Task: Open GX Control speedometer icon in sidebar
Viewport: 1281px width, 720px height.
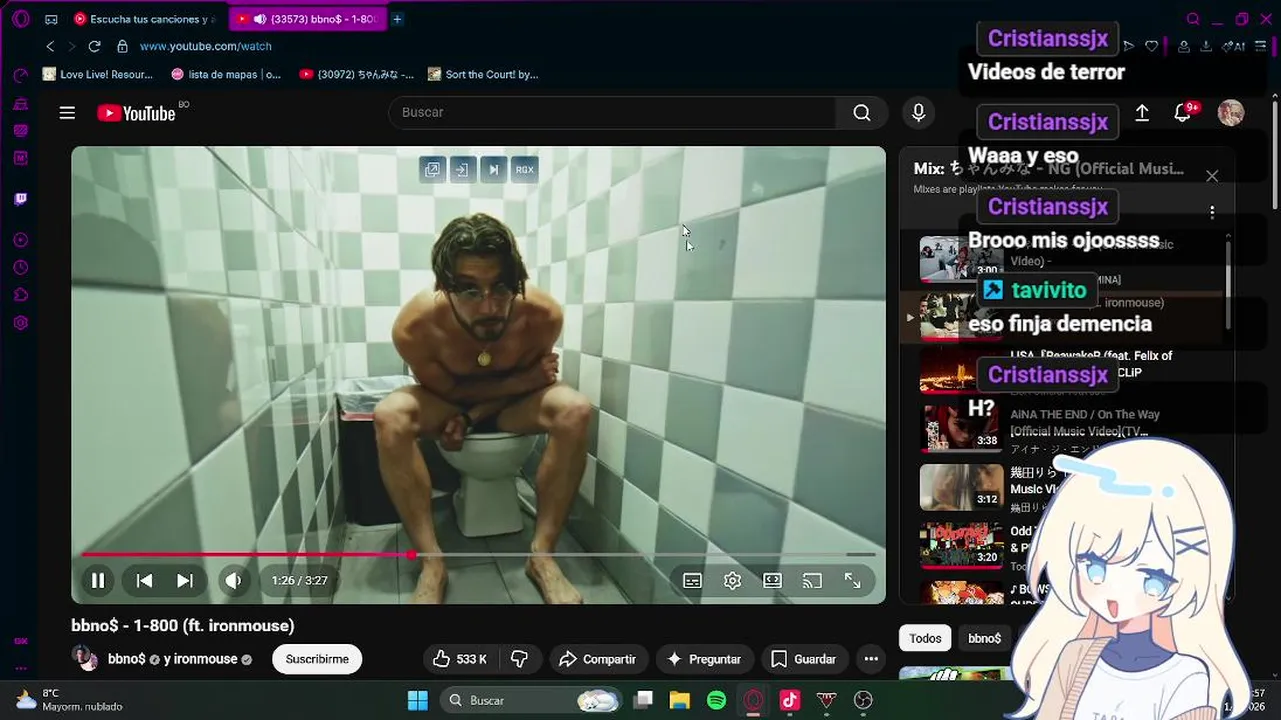Action: [20, 76]
